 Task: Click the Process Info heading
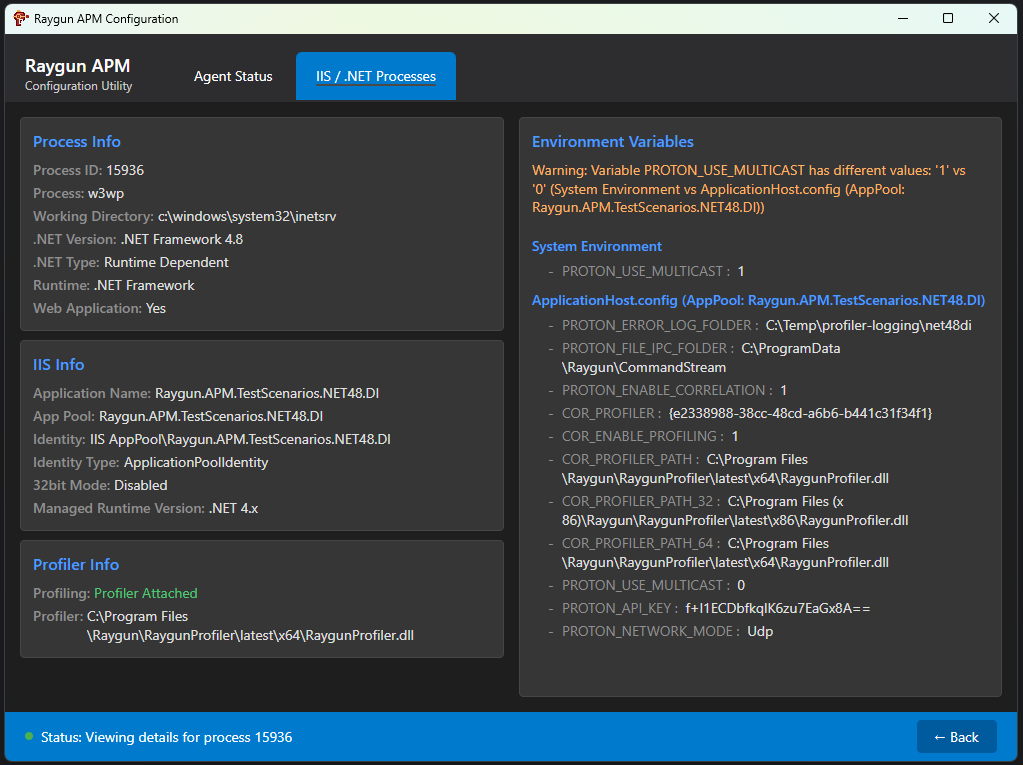[x=77, y=142]
